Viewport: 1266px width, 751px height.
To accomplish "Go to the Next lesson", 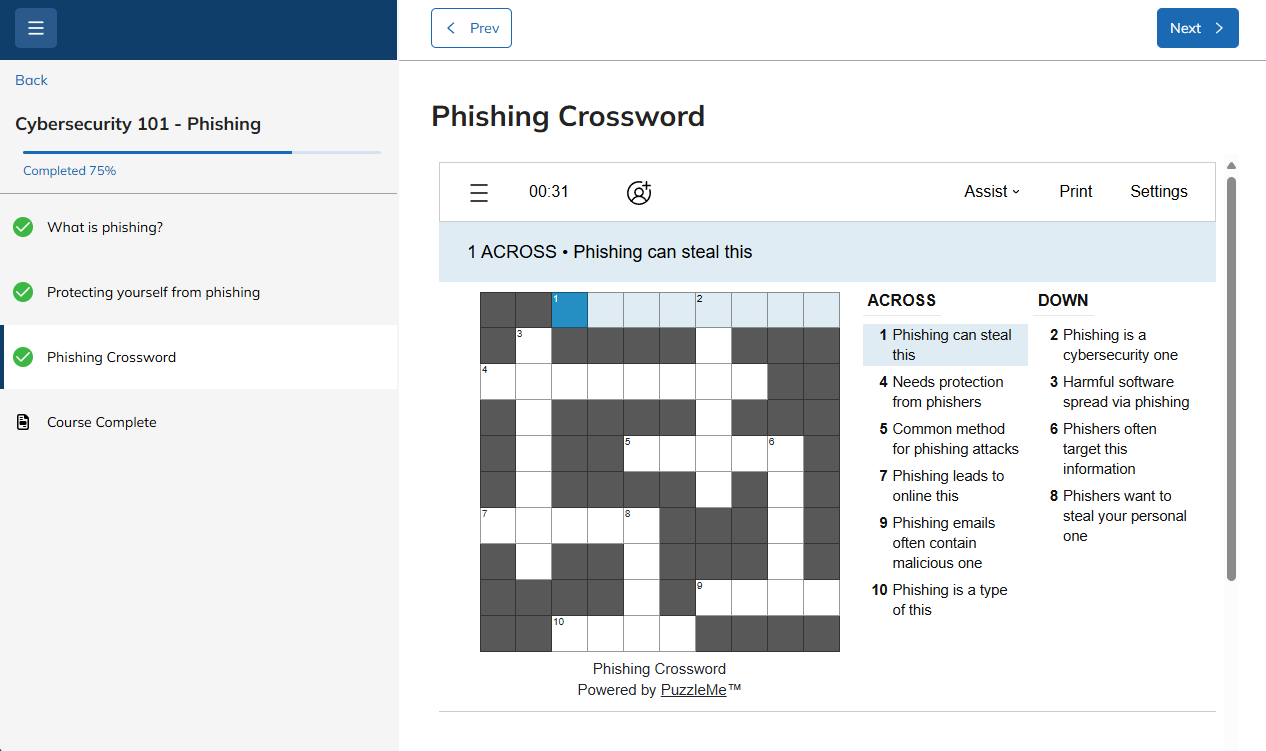I will coord(1198,28).
